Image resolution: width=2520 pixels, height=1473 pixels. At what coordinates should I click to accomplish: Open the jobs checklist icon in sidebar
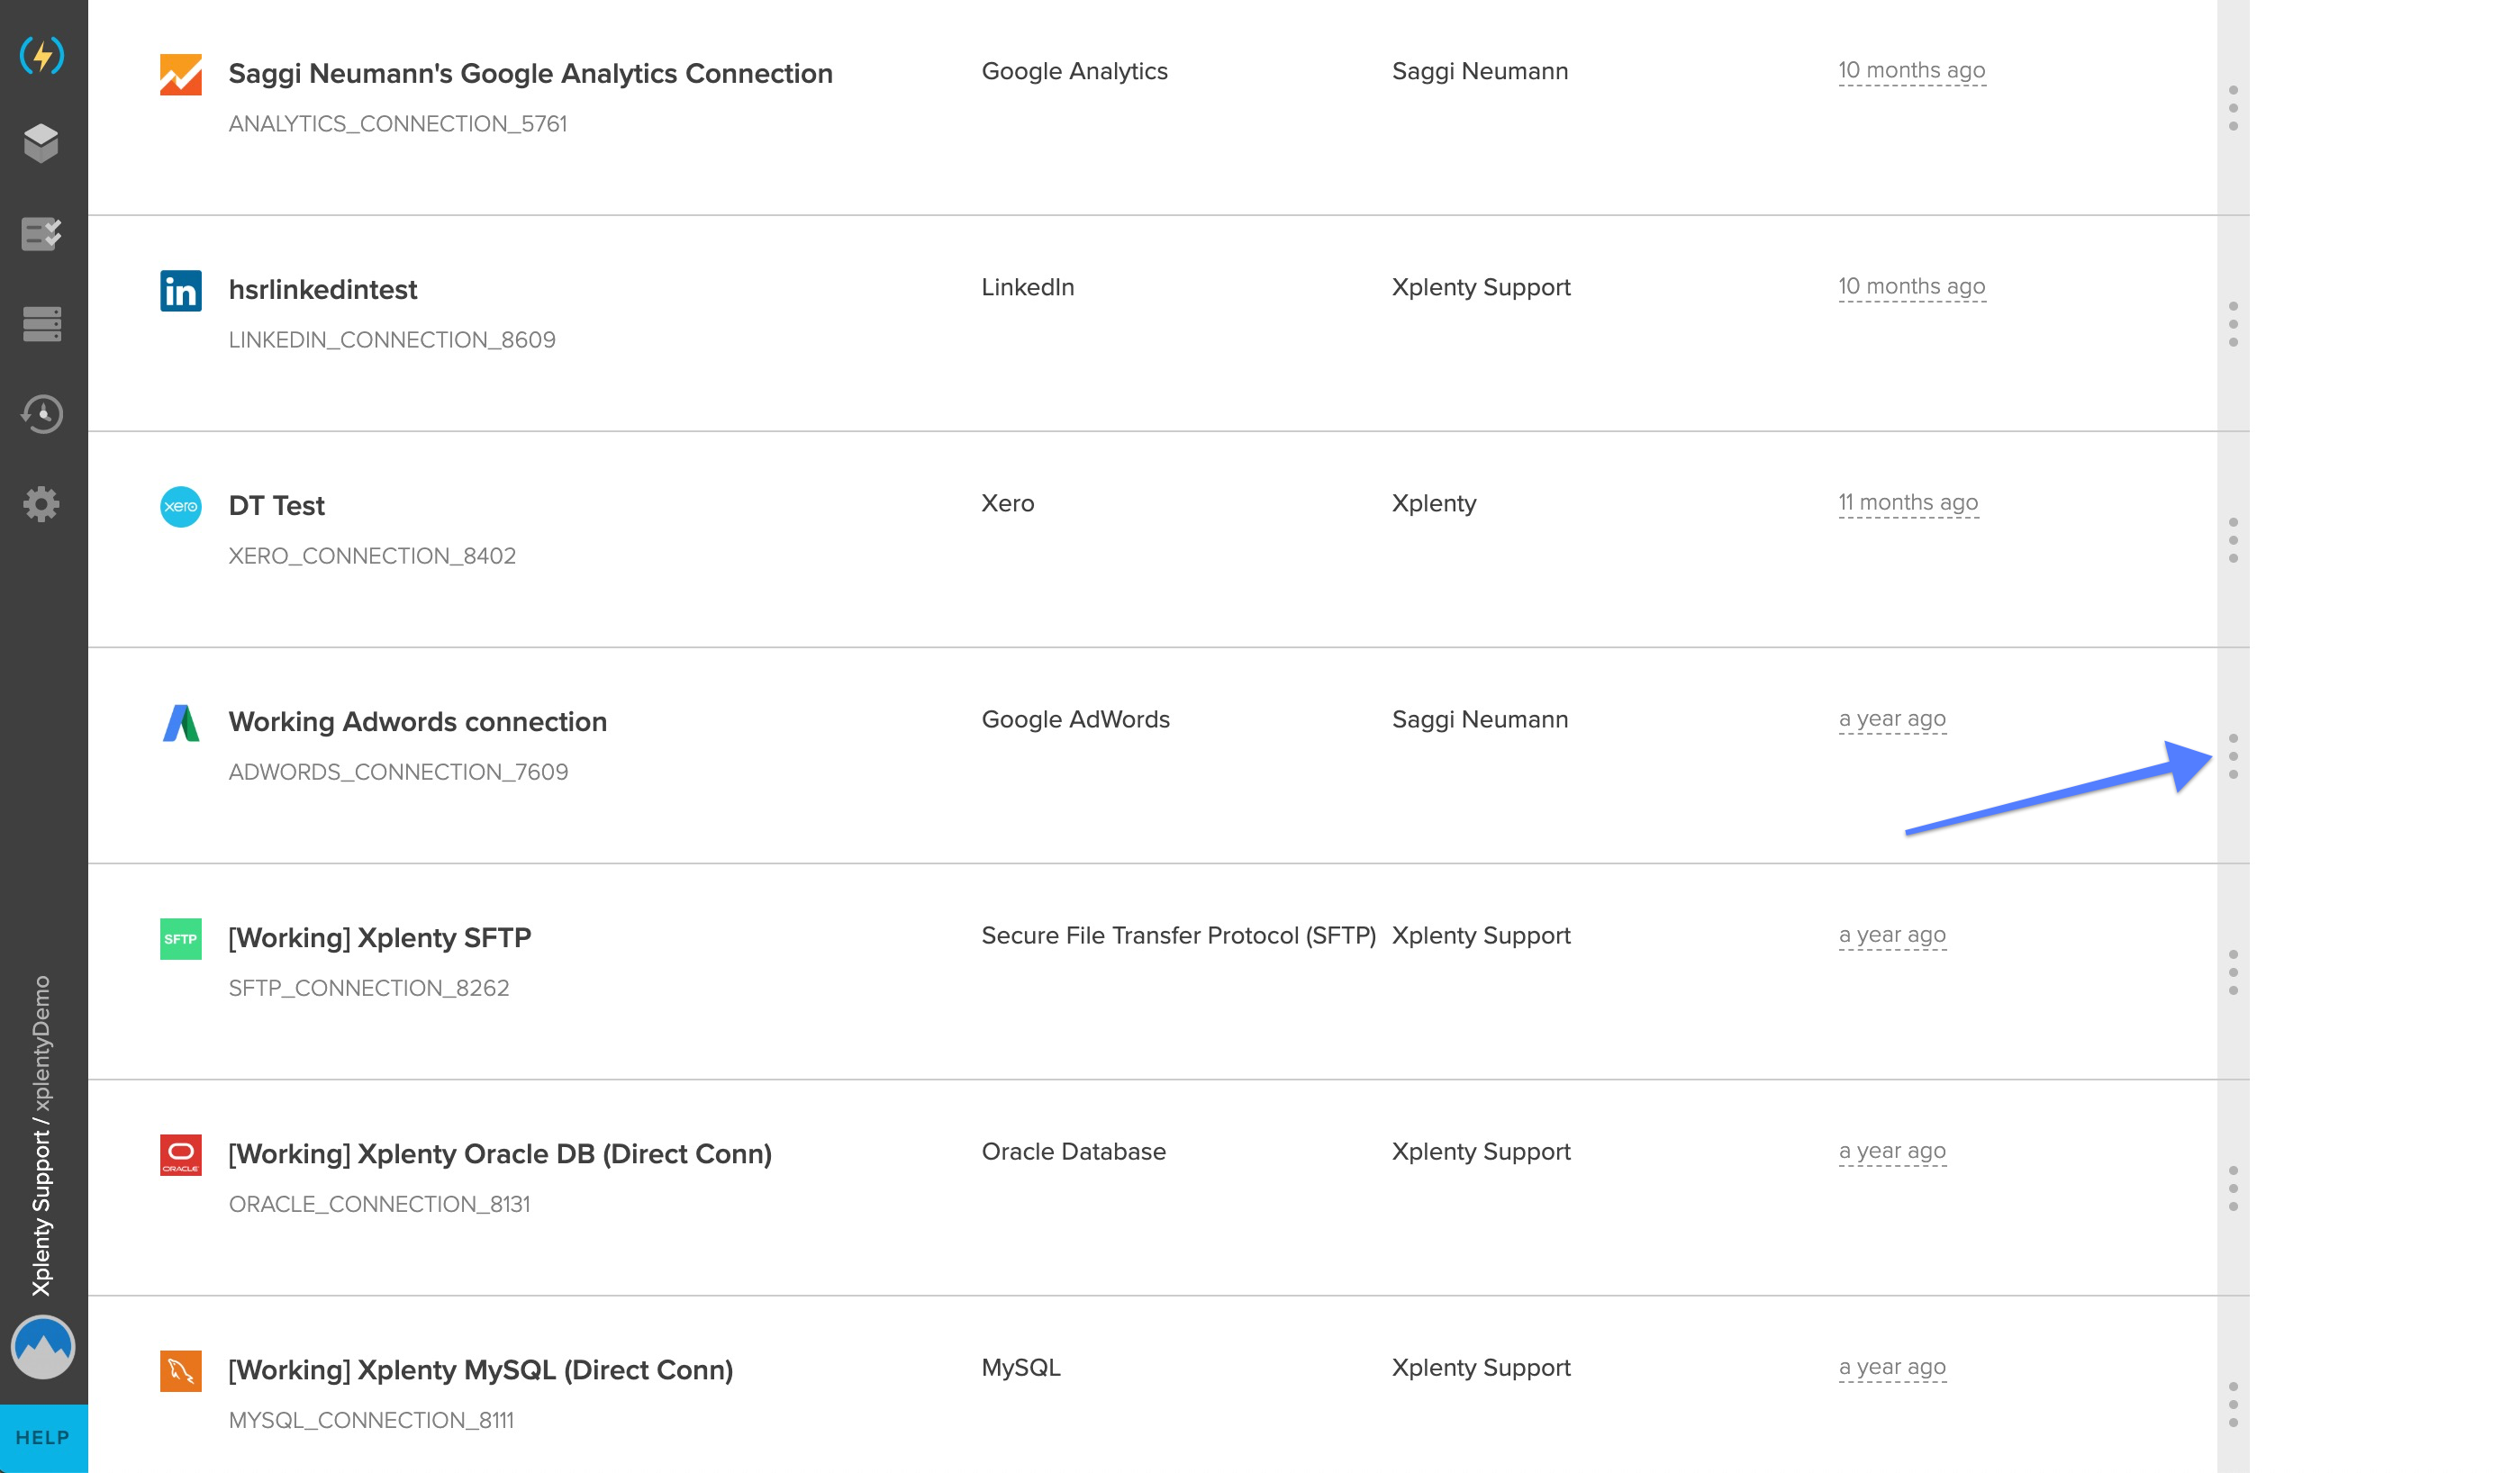point(42,234)
